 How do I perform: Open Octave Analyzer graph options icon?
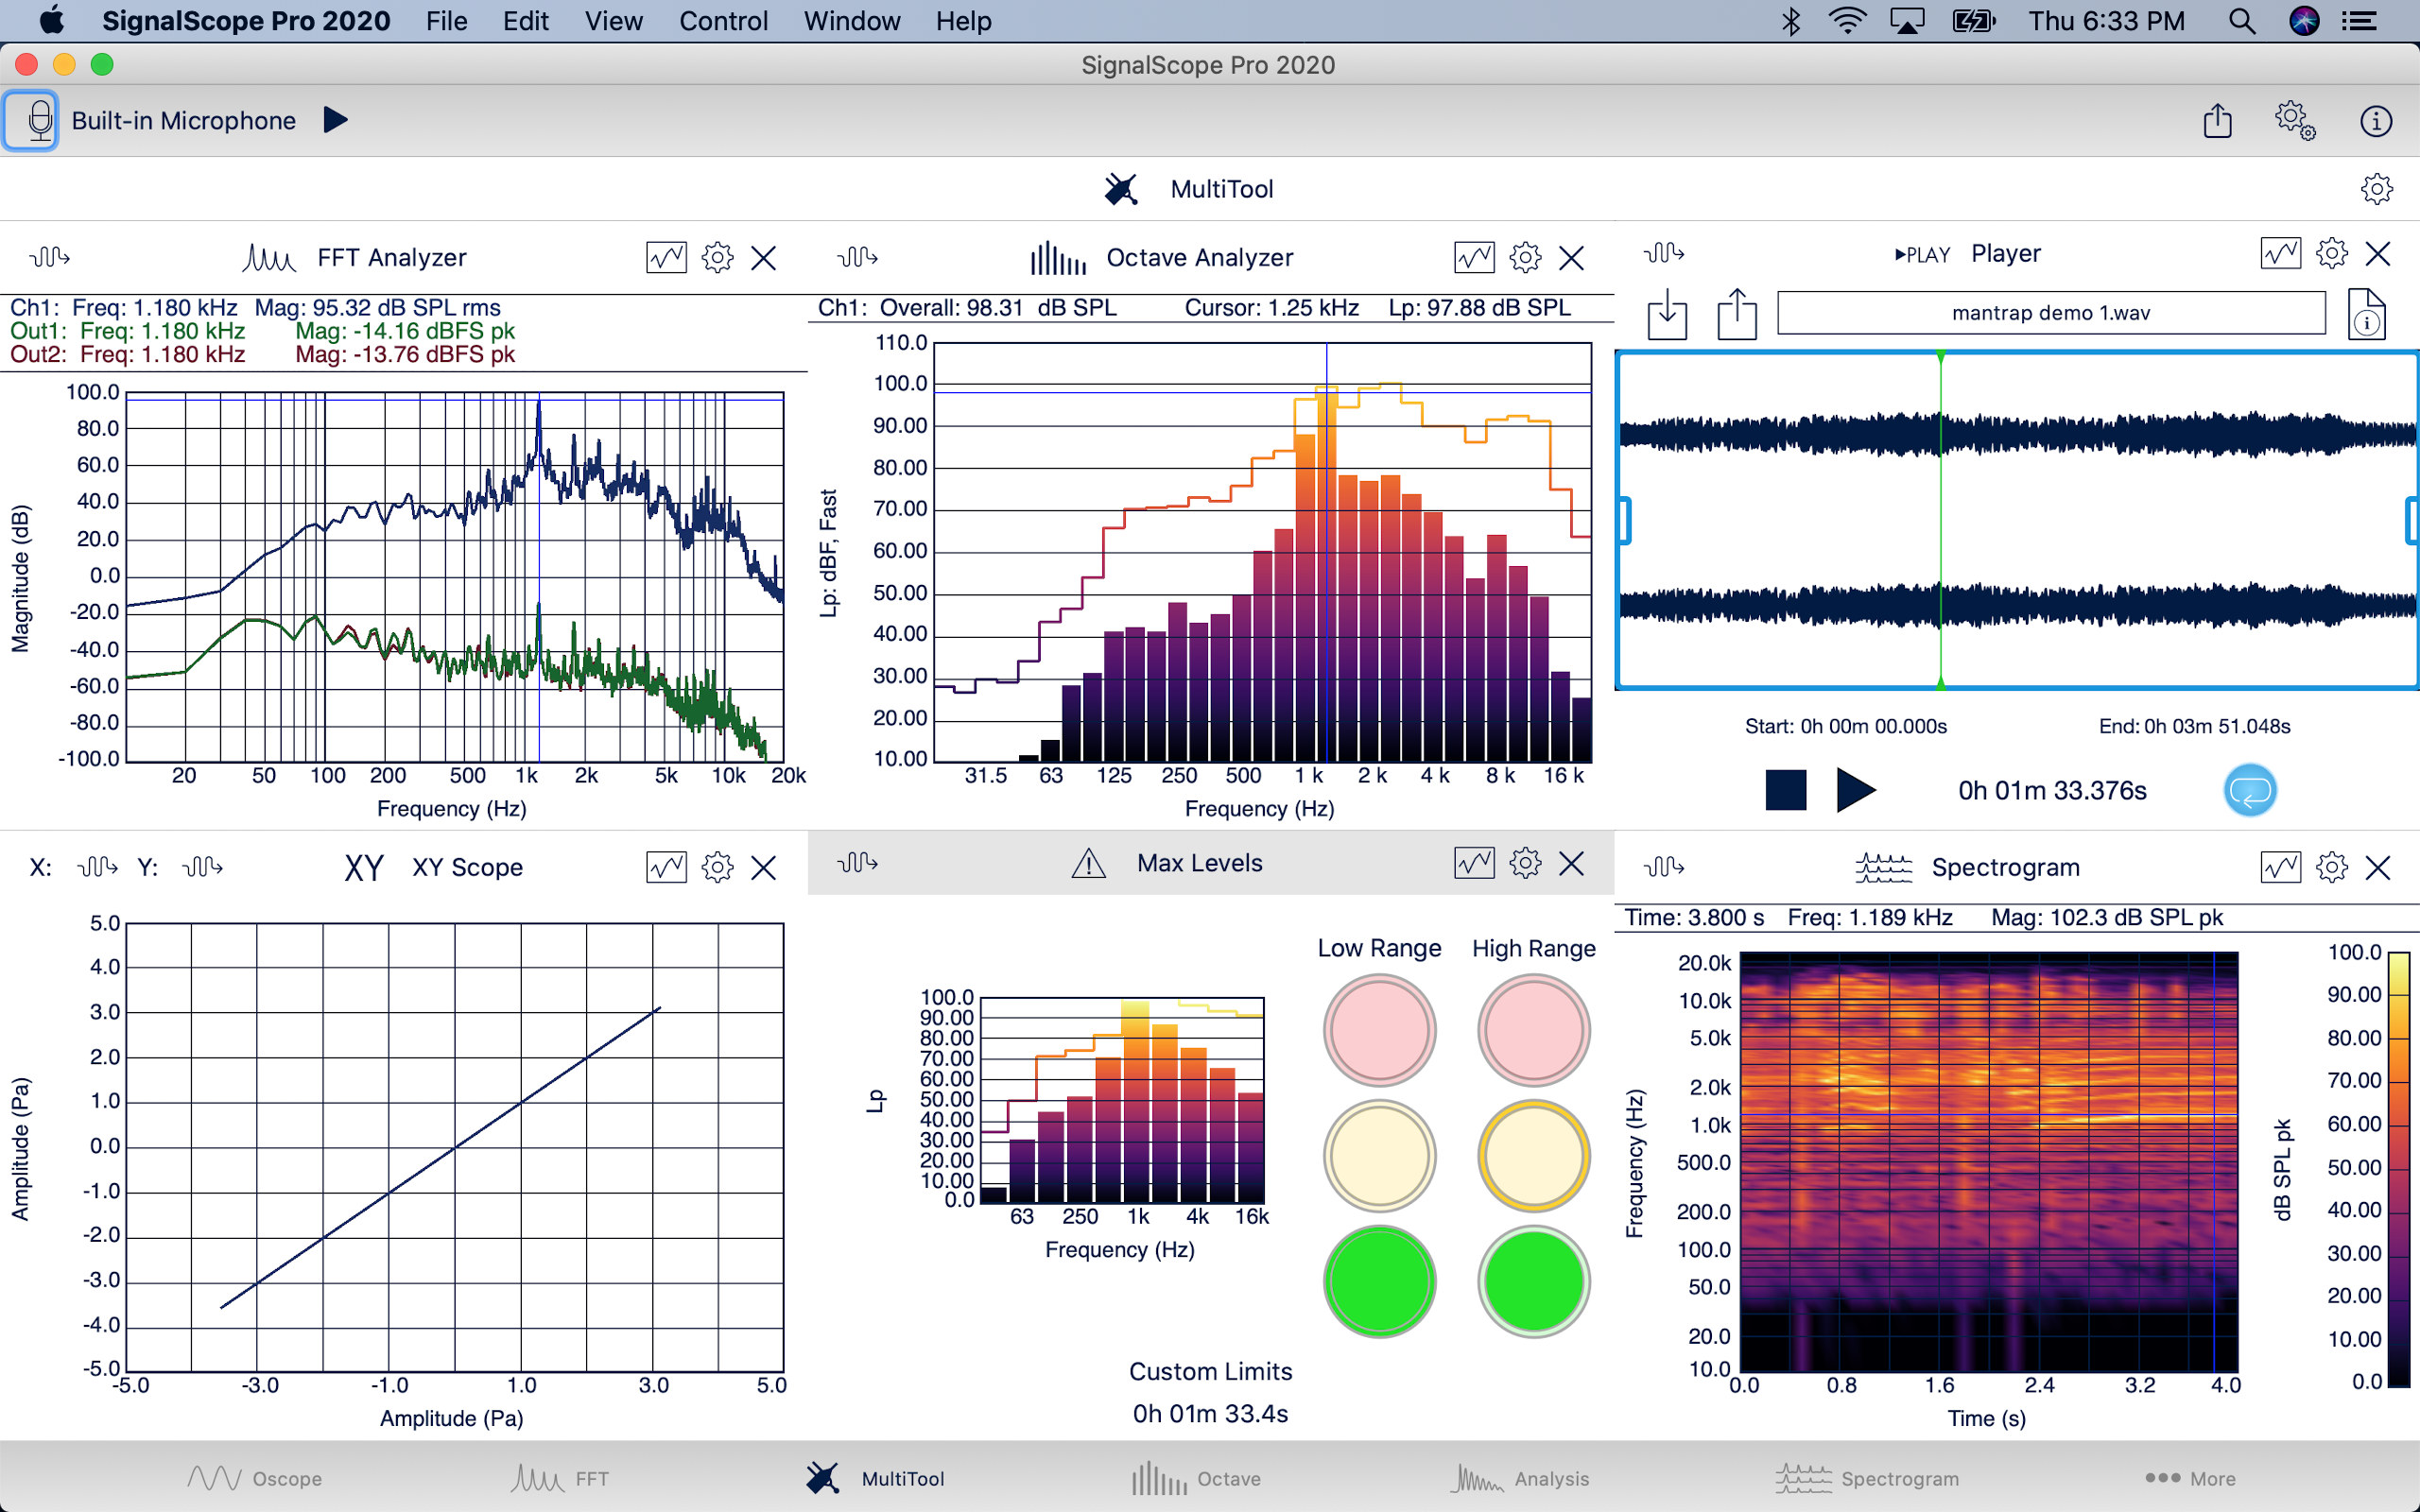click(1474, 258)
